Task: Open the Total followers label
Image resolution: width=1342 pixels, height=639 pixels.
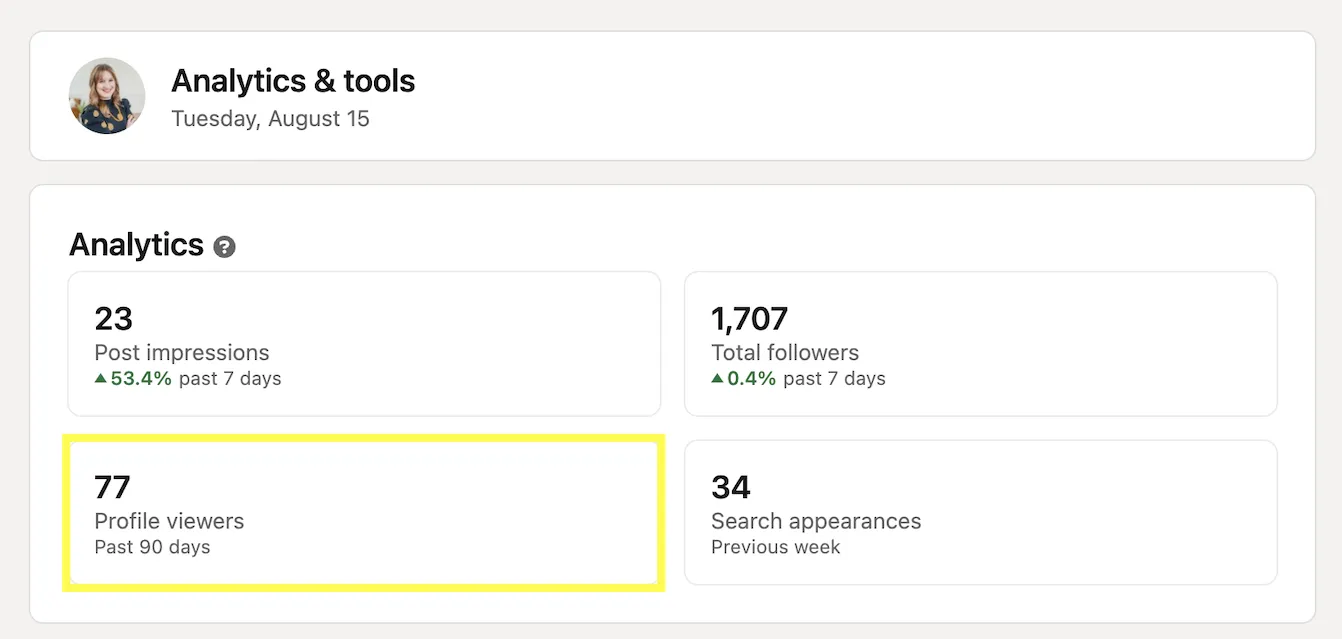Action: 785,353
